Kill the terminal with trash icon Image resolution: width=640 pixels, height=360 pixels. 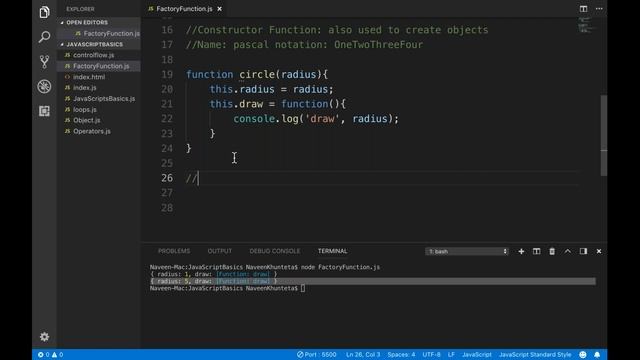[552, 251]
